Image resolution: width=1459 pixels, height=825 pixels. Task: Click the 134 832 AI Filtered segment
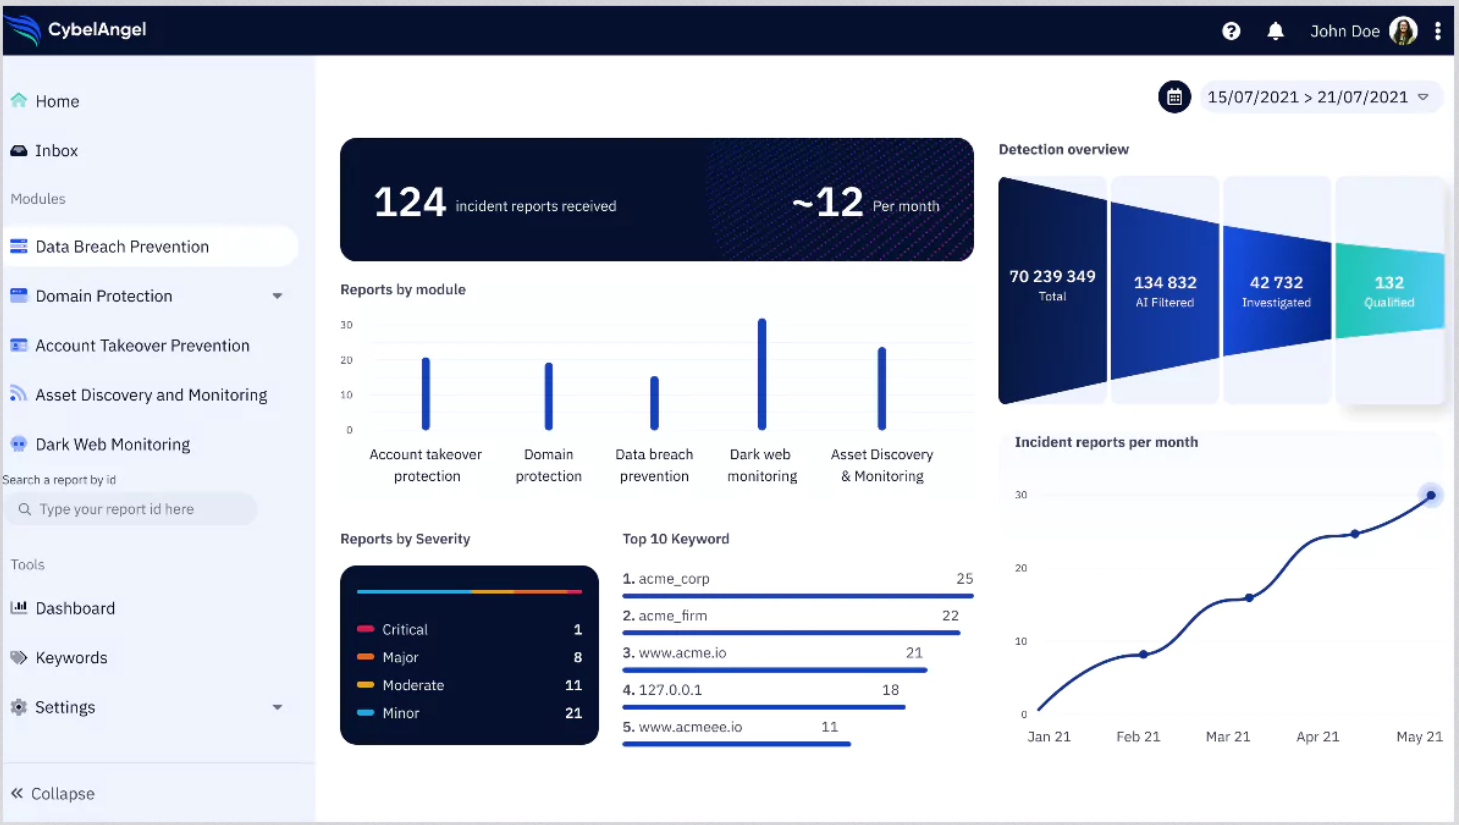pyautogui.click(x=1165, y=291)
